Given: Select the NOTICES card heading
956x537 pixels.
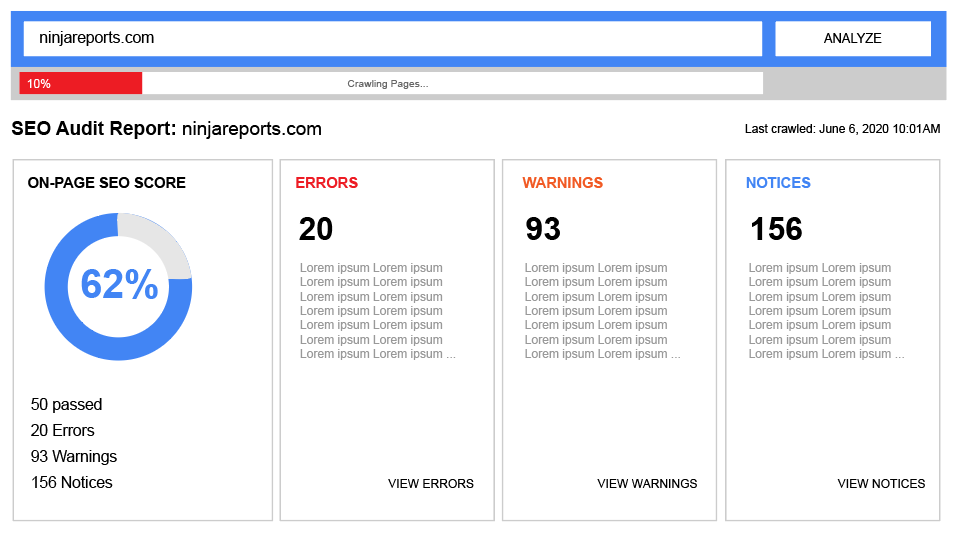Looking at the screenshot, I should [778, 183].
